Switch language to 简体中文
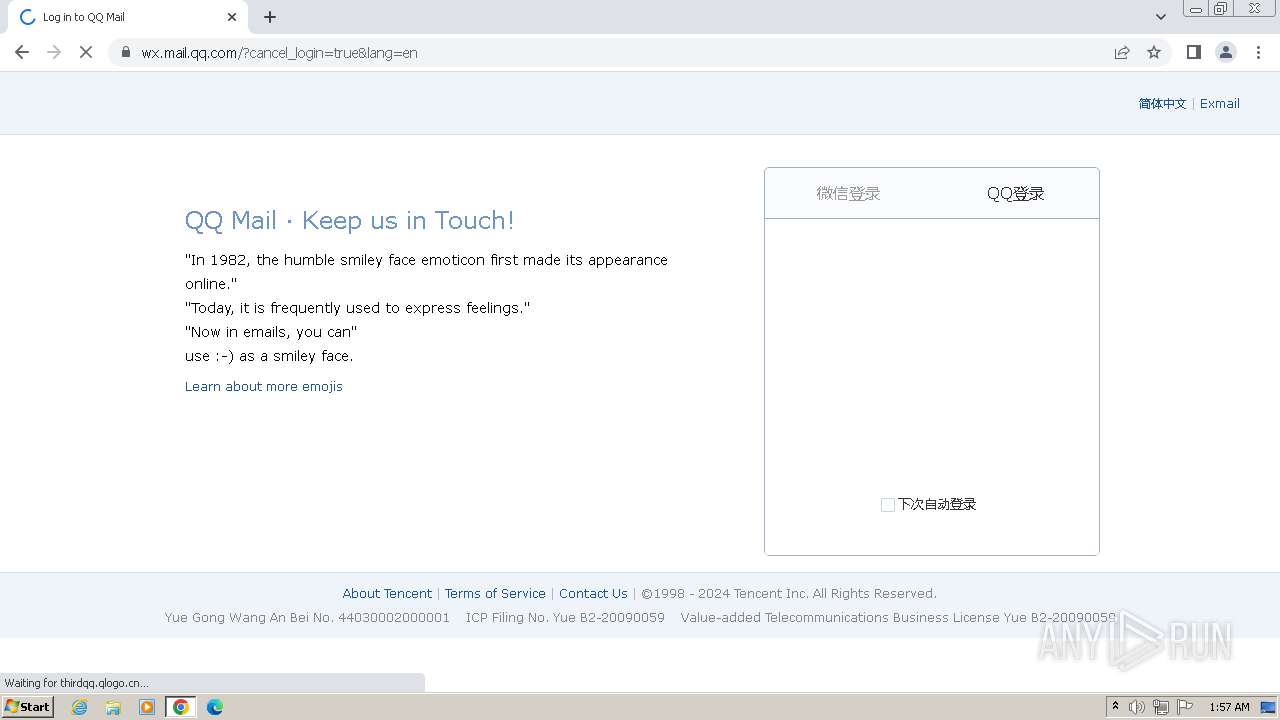This screenshot has height=720, width=1280. [1162, 104]
